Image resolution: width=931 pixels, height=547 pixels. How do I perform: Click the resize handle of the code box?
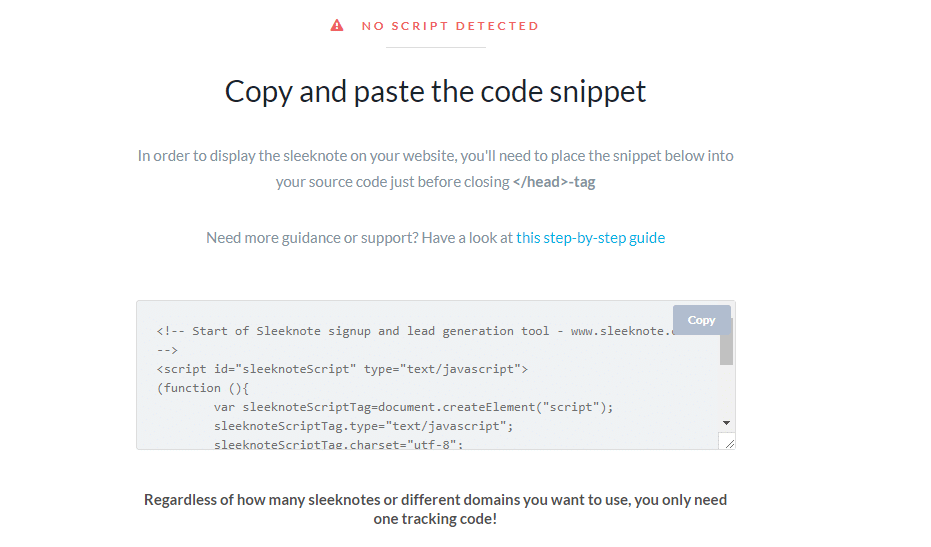point(727,442)
